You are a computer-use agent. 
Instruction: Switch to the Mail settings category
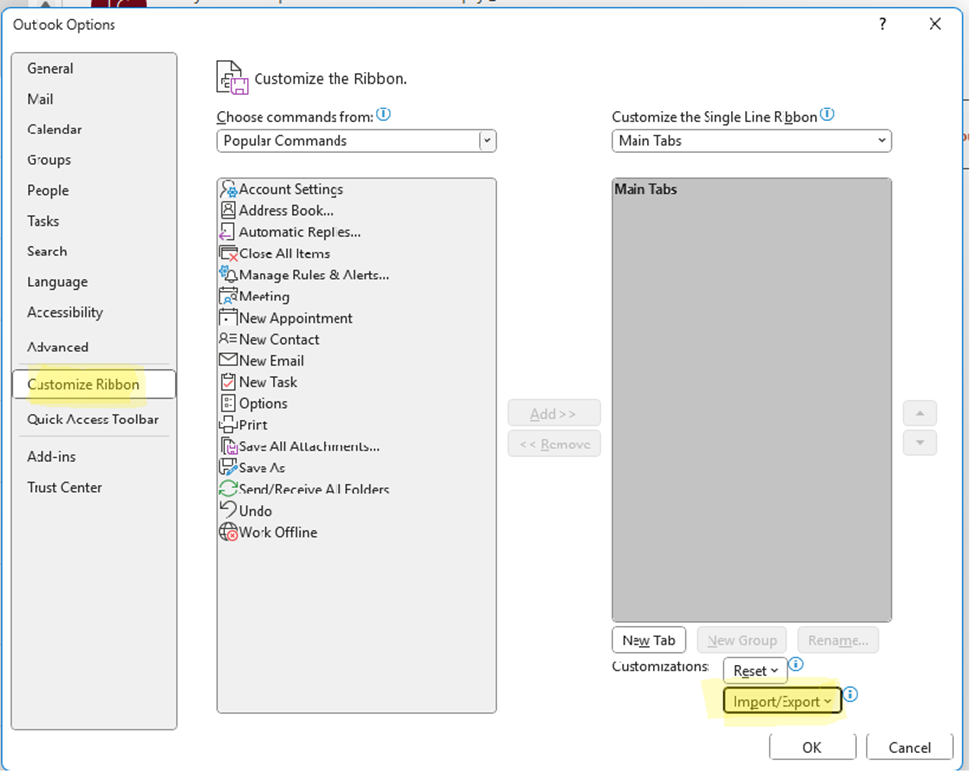[x=40, y=98]
